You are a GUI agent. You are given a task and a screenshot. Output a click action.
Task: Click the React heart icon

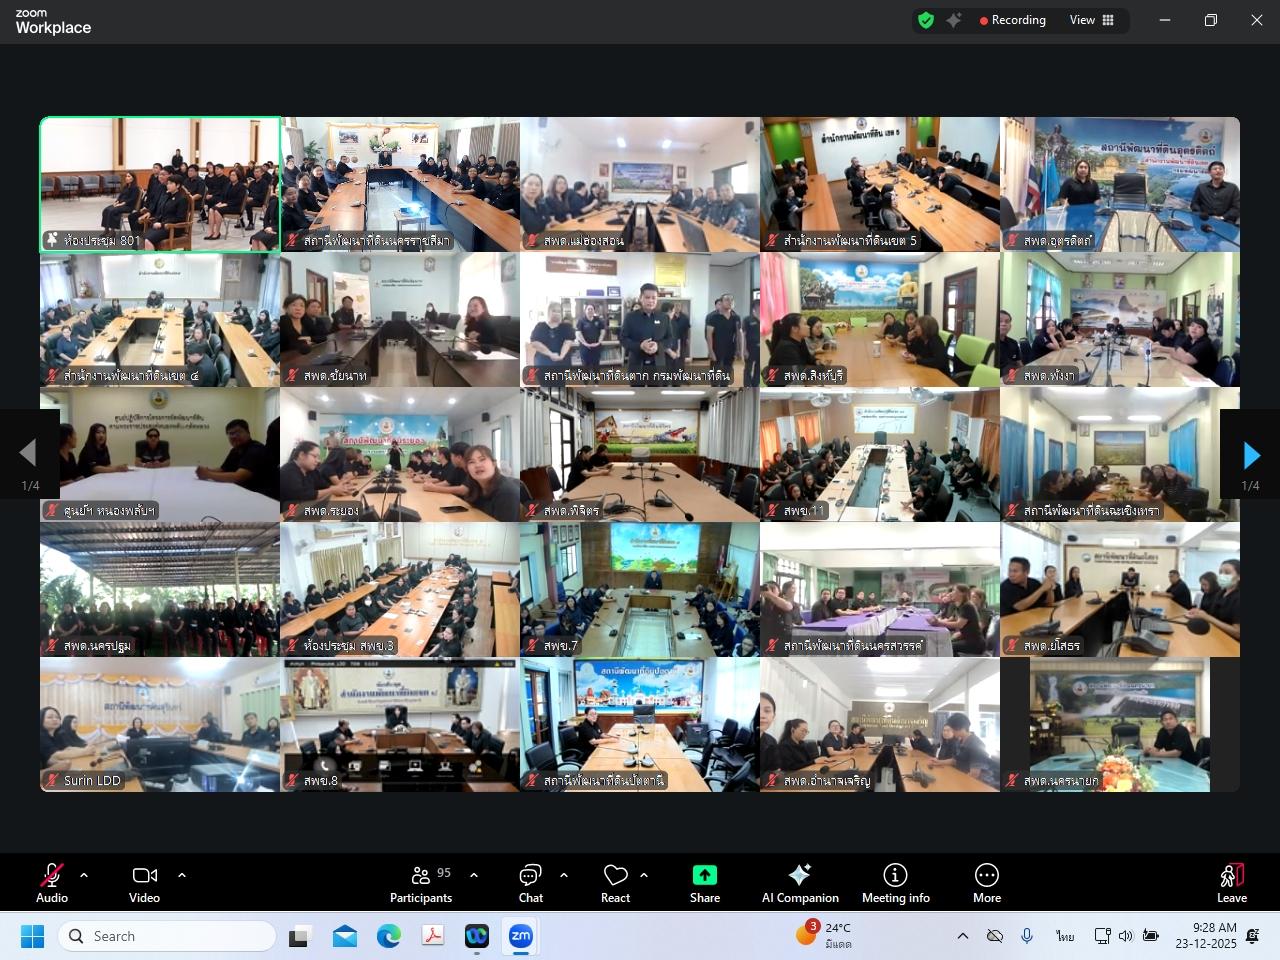click(x=615, y=882)
